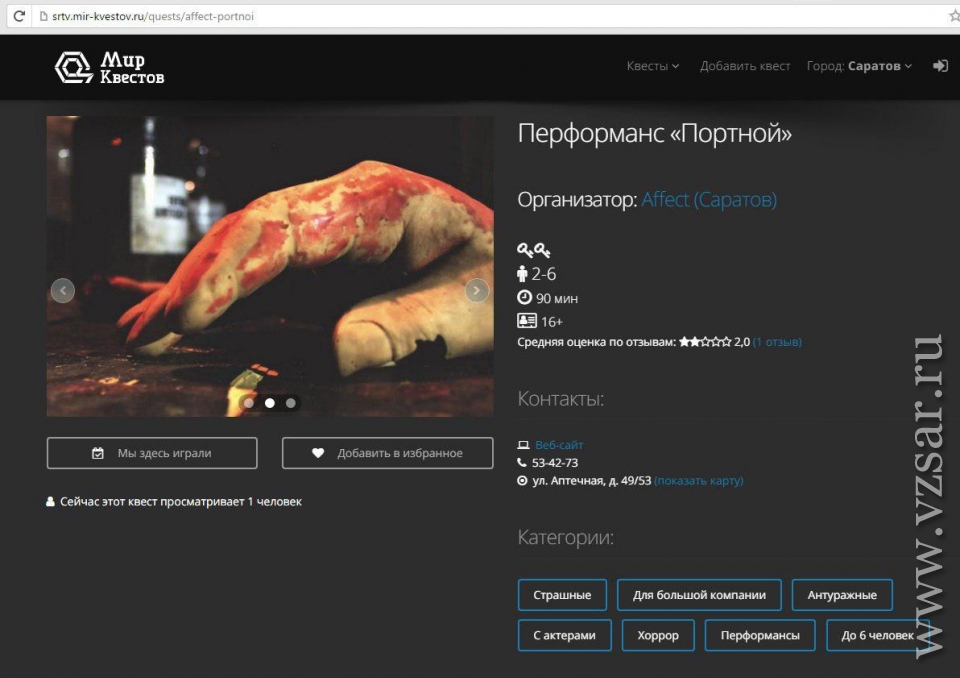Select the third carousel dot indicator
Screen dimensions: 960x678
291,403
